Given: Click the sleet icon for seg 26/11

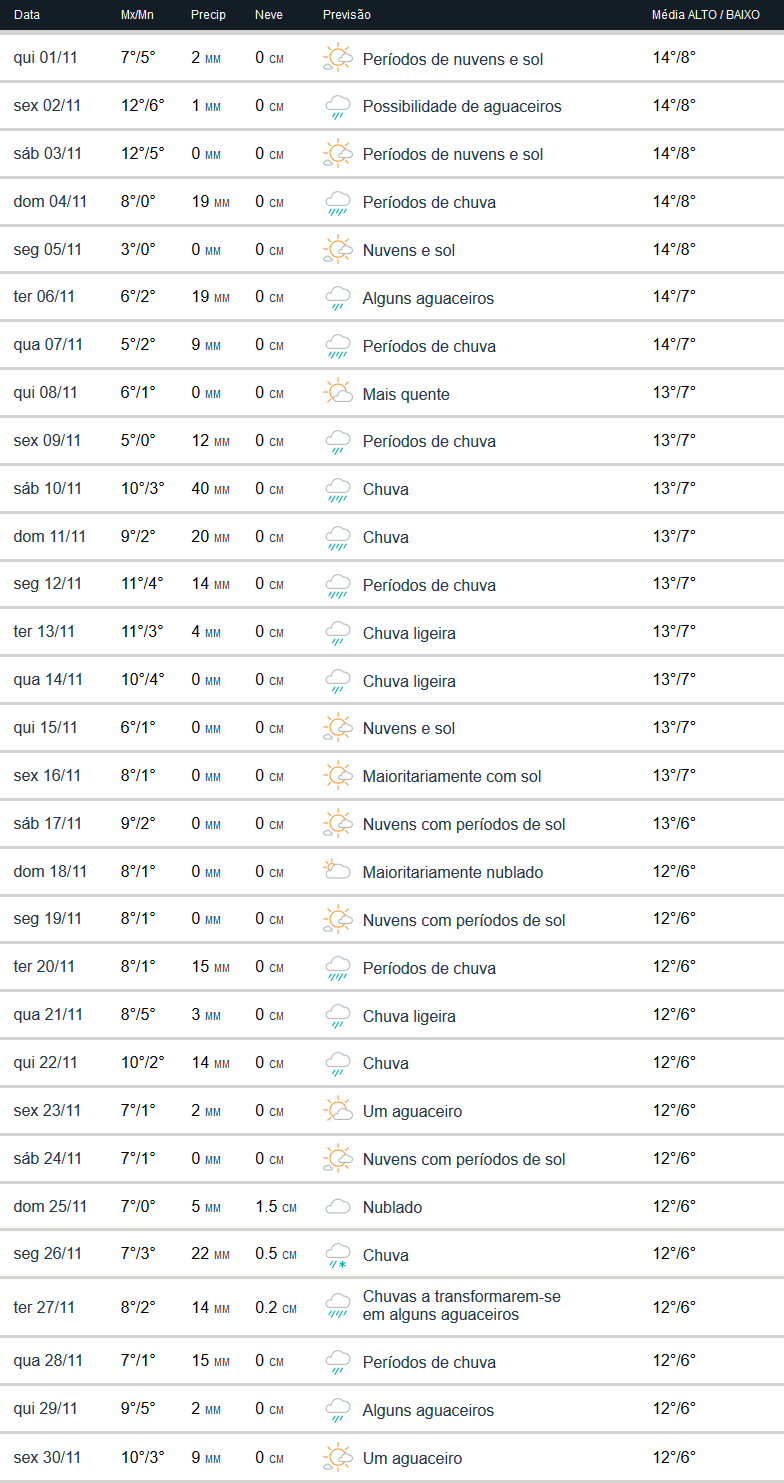Looking at the screenshot, I should (x=338, y=1255).
